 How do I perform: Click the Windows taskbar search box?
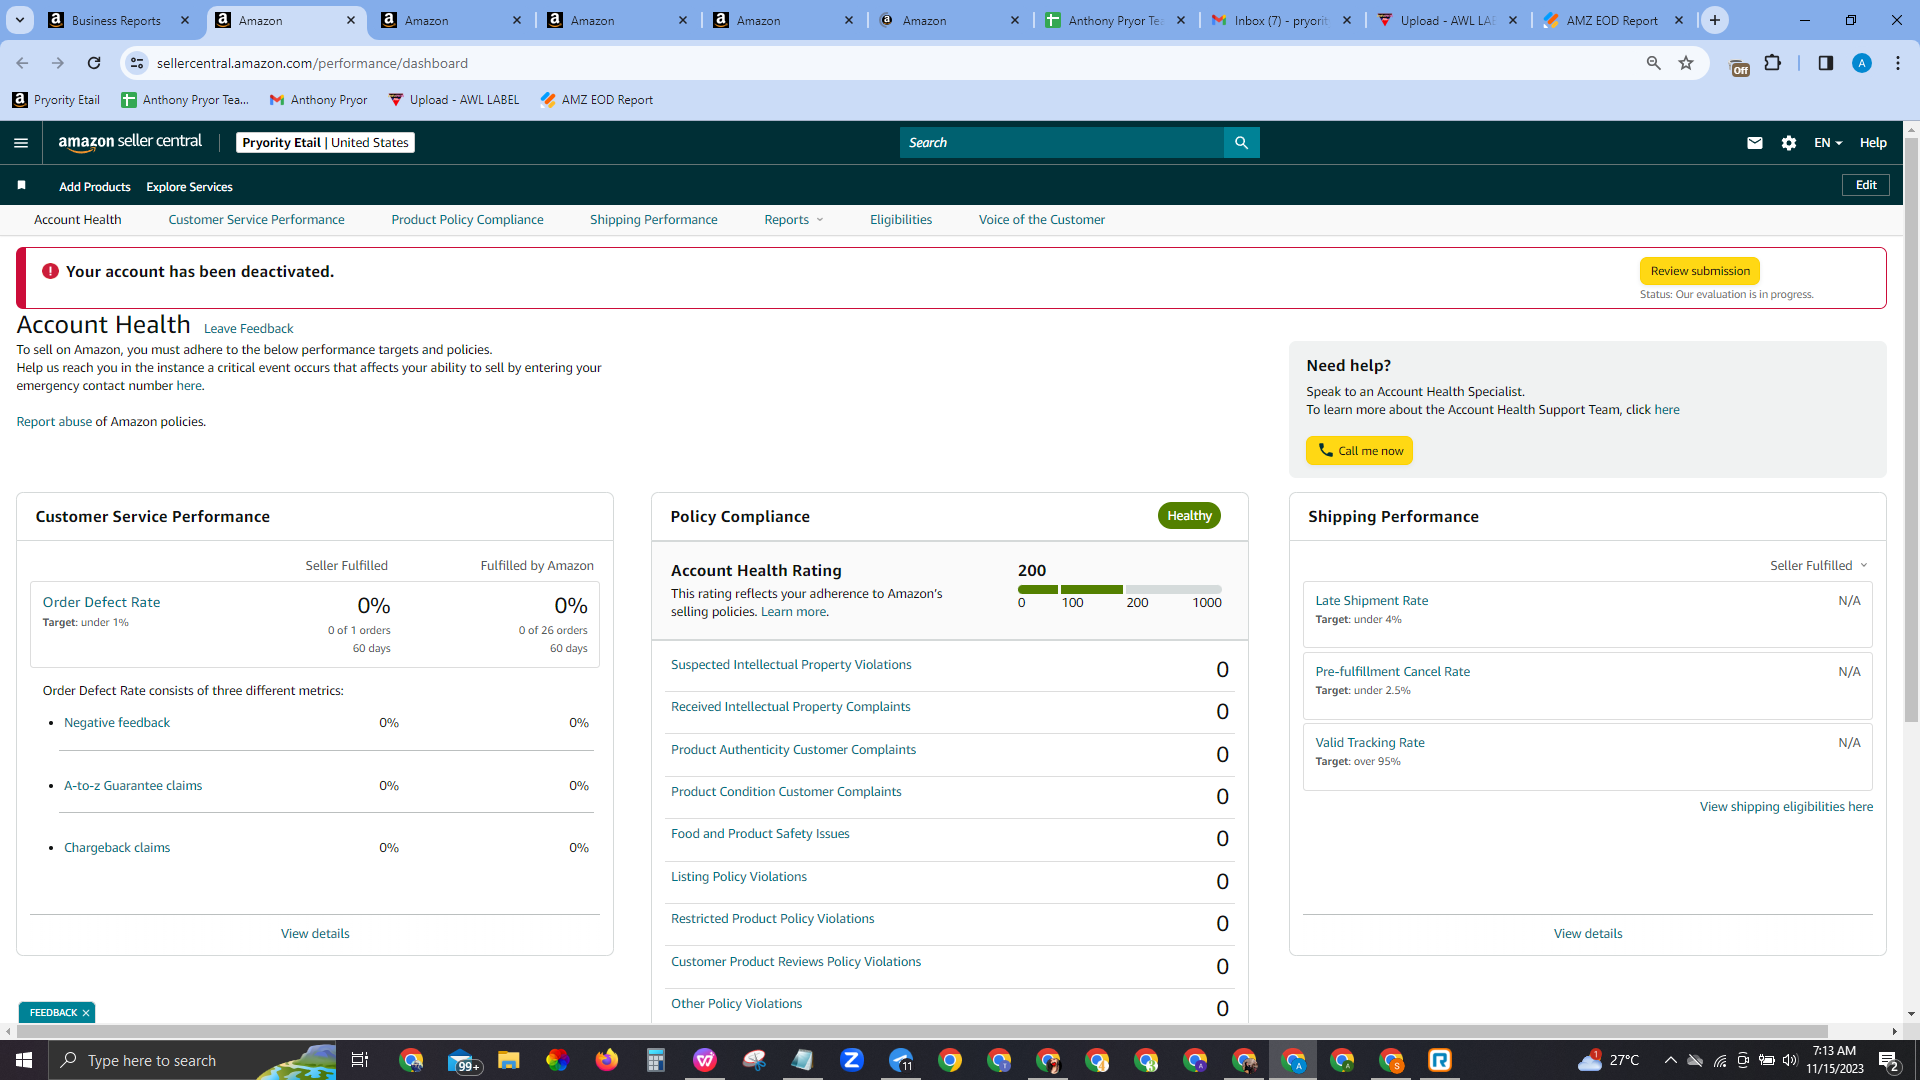tap(192, 1060)
